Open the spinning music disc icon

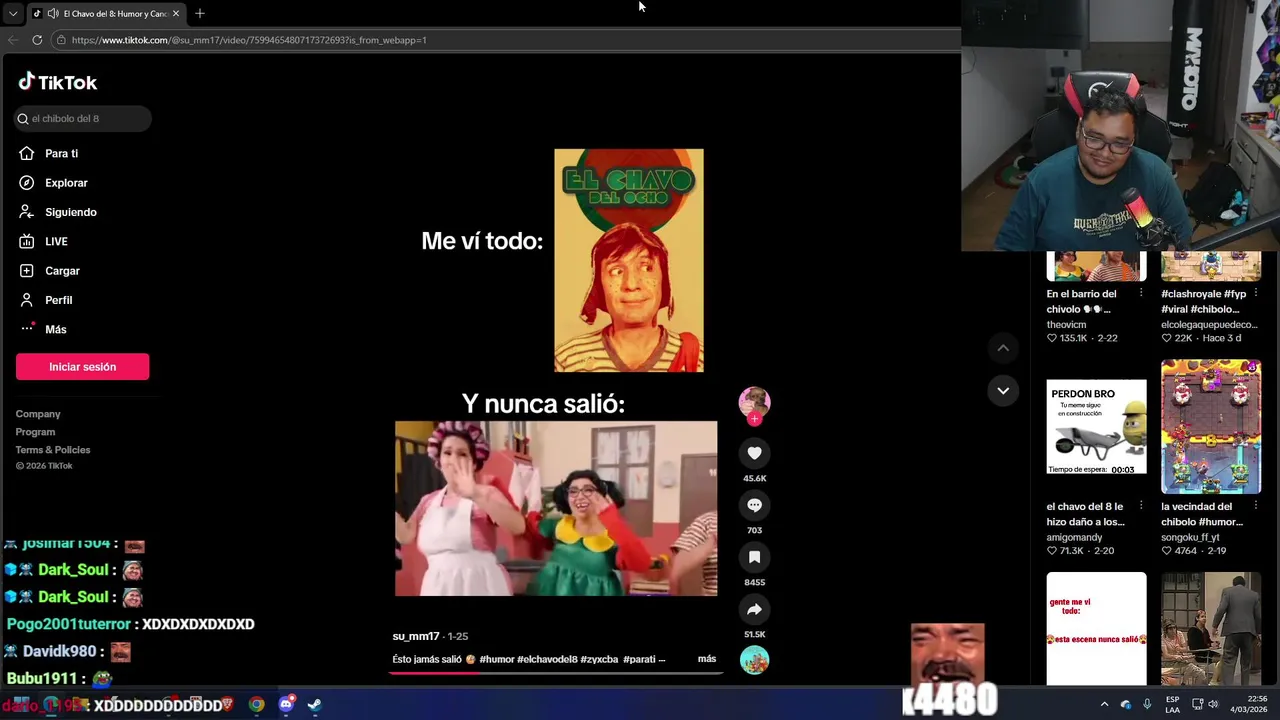754,660
